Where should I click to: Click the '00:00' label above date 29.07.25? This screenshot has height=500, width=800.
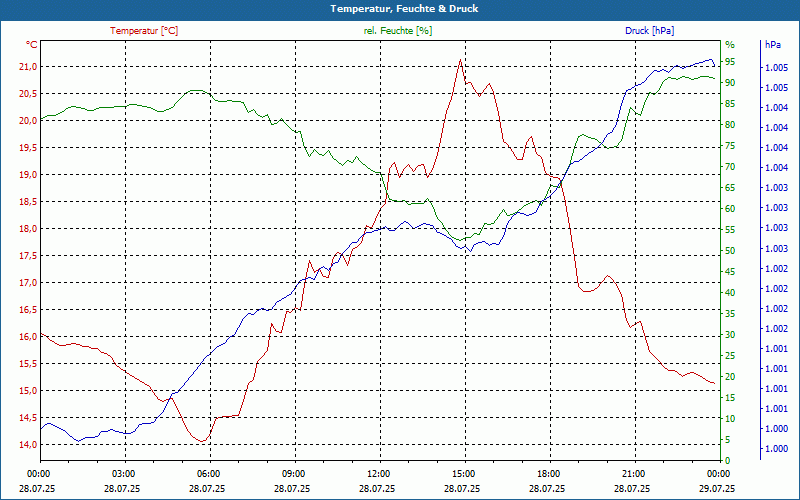pyautogui.click(x=720, y=473)
